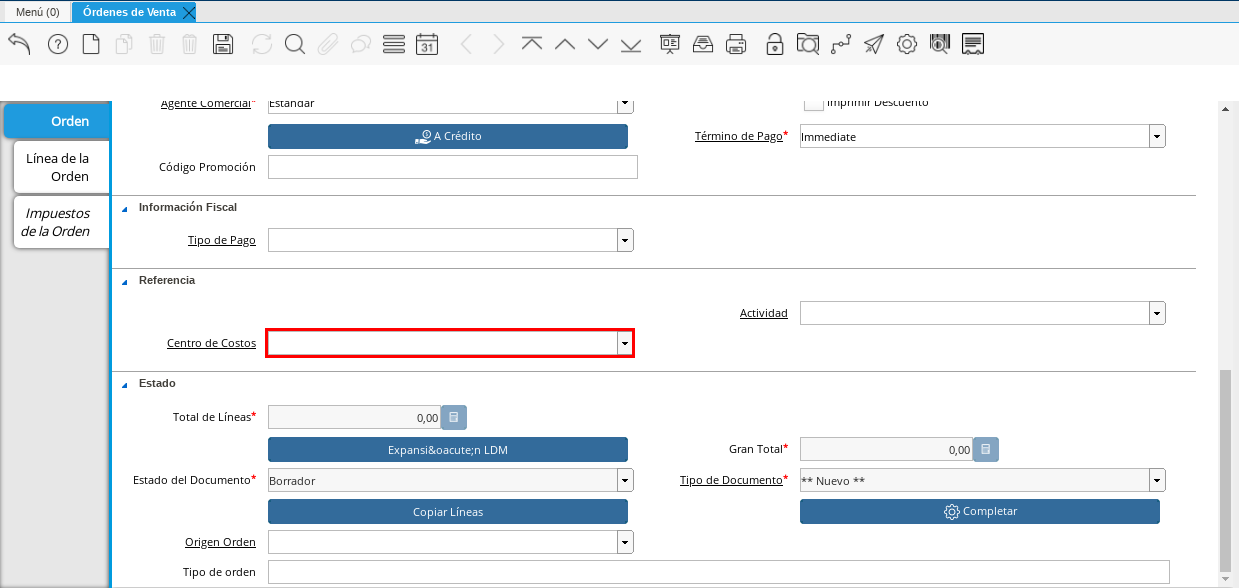Open the report presentation board icon
The width and height of the screenshot is (1239, 588).
coord(670,44)
